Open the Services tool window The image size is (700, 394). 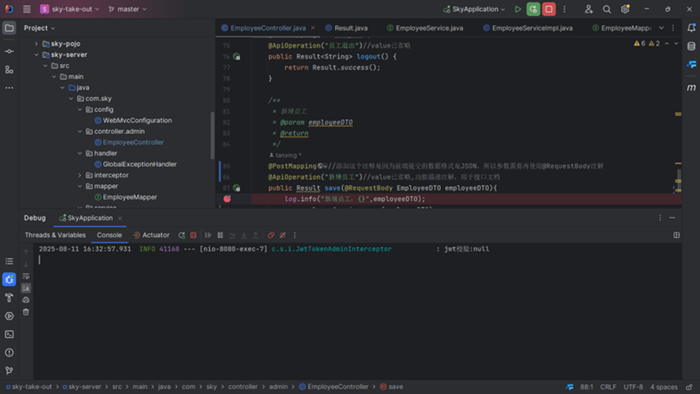pos(9,316)
